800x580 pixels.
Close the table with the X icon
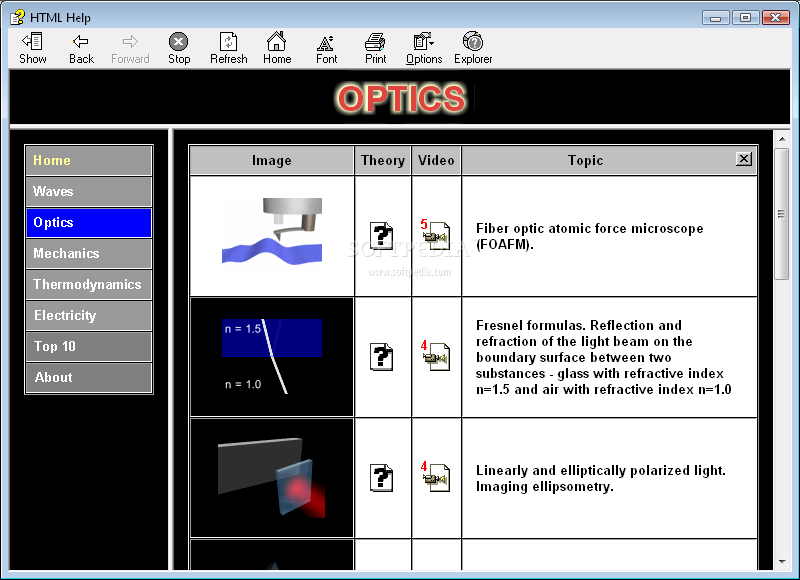744,159
